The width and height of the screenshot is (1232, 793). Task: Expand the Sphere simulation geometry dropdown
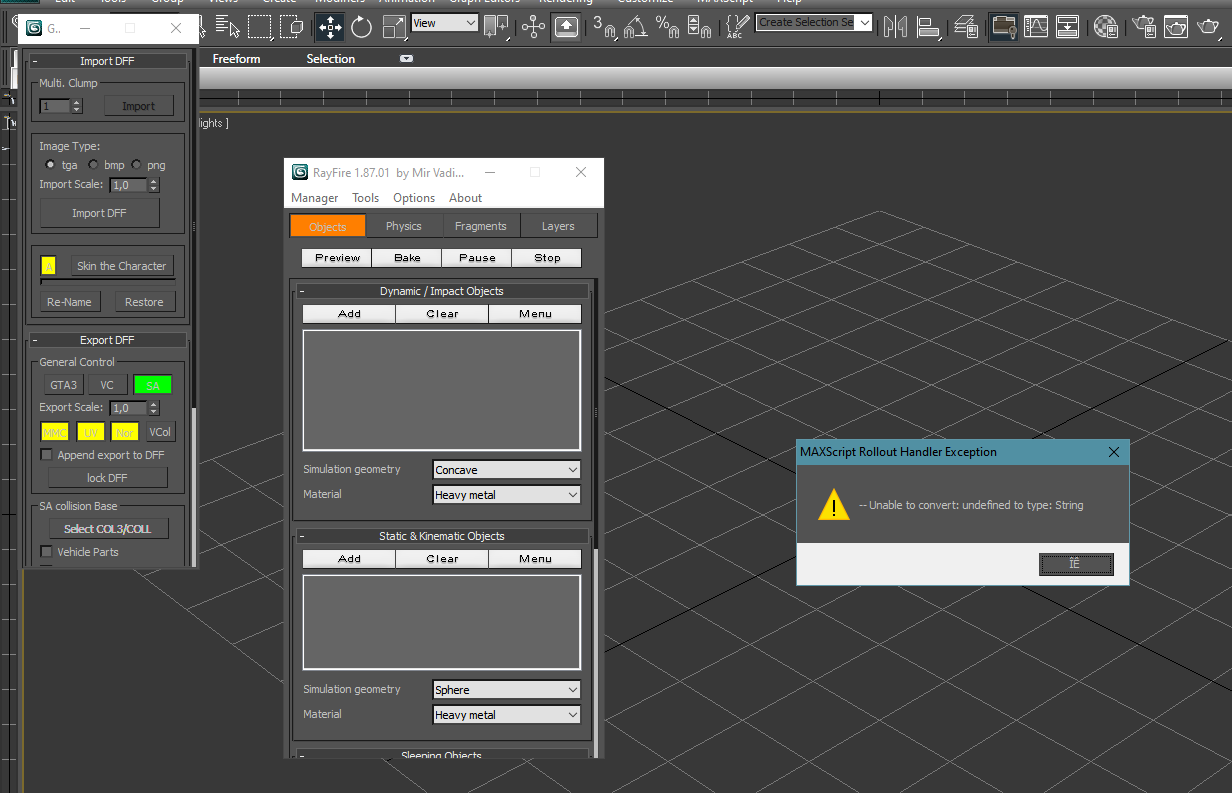click(x=507, y=690)
